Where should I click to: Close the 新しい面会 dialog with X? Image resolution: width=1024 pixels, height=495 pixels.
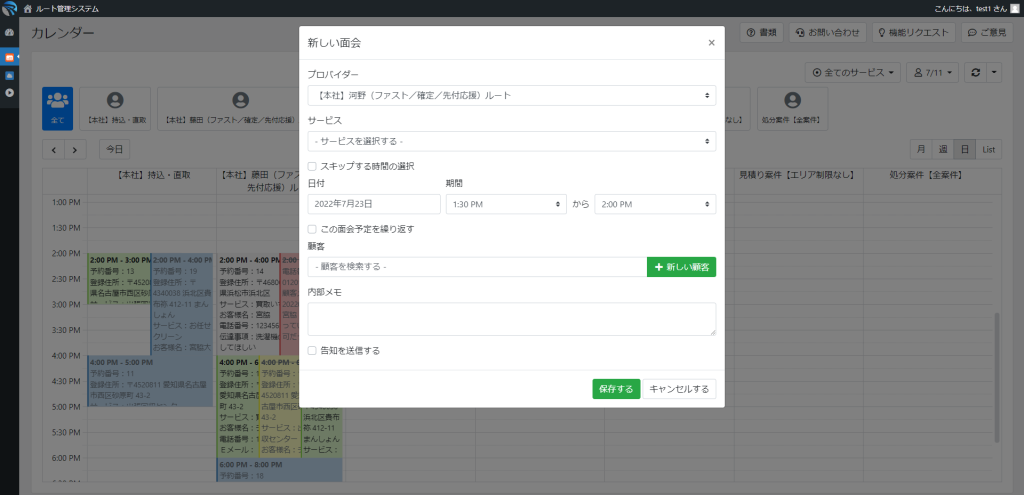pos(711,43)
